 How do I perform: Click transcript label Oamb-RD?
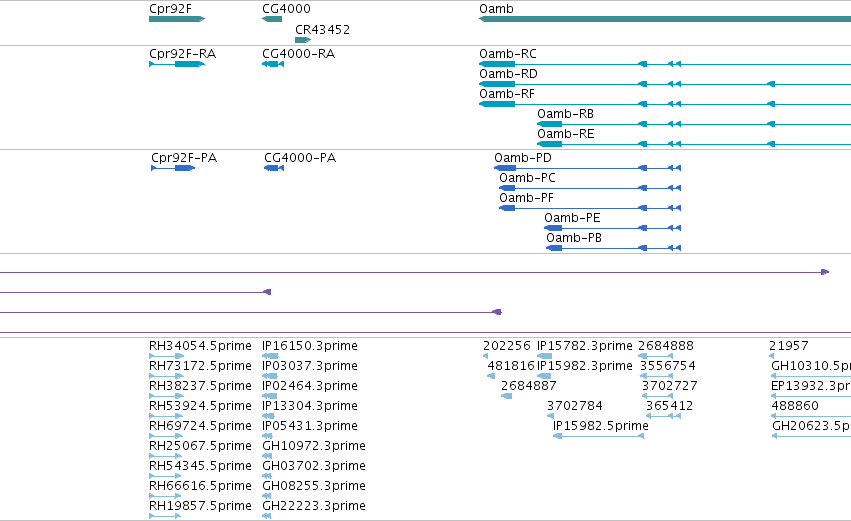[x=508, y=74]
